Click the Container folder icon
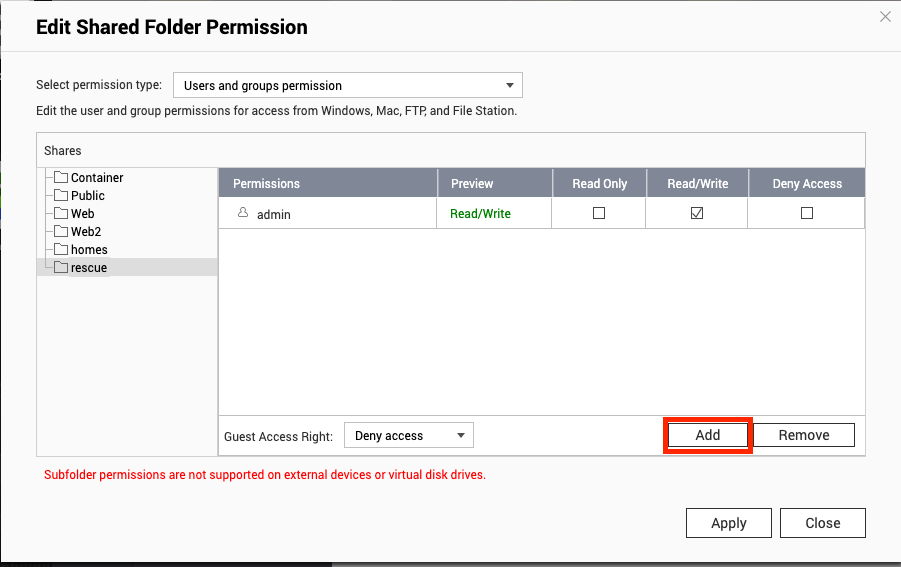901x567 pixels. [61, 177]
